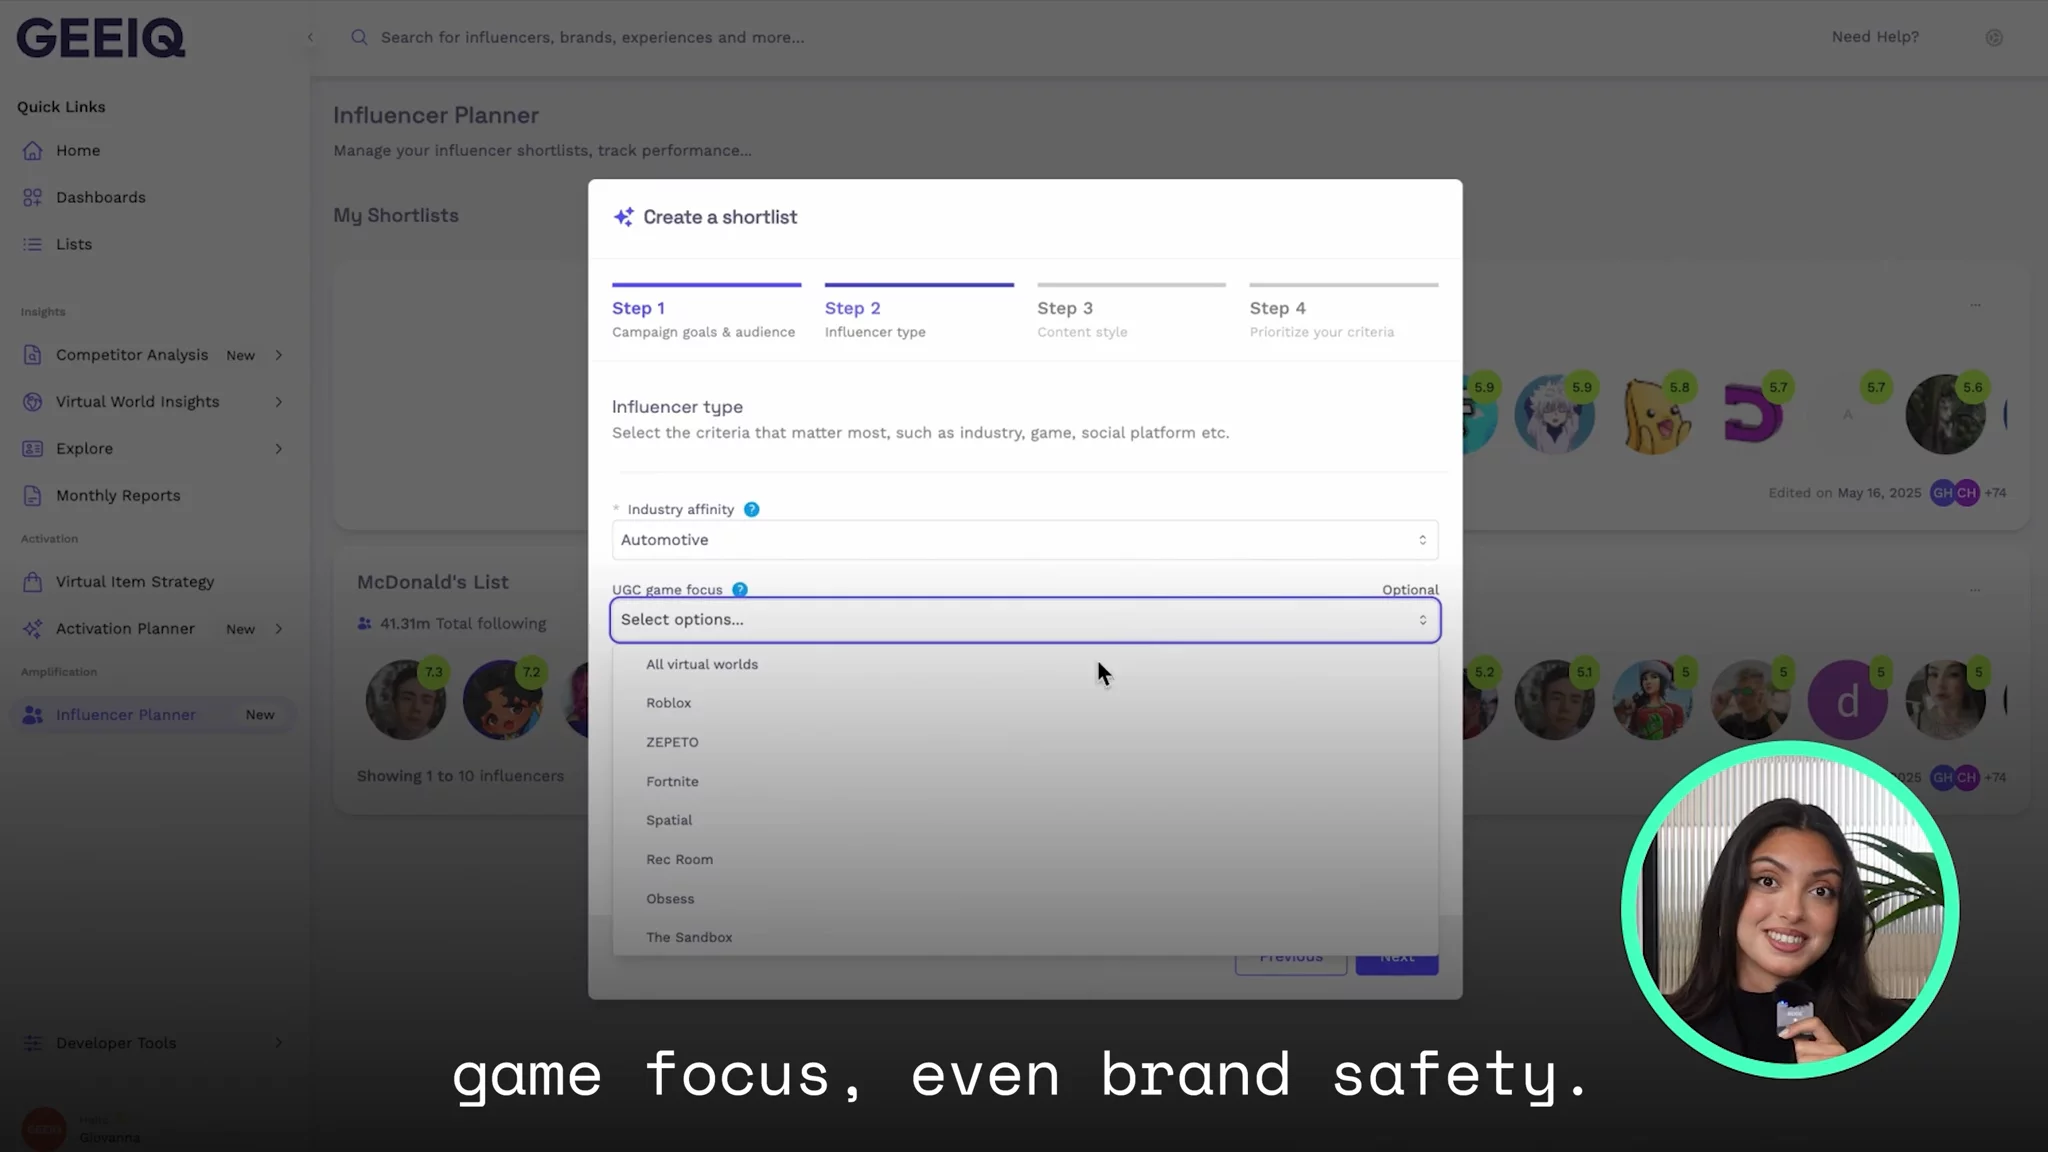Select the Pikachu avatar scored 5.8
Viewport: 2048px width, 1152px height.
pos(1656,415)
